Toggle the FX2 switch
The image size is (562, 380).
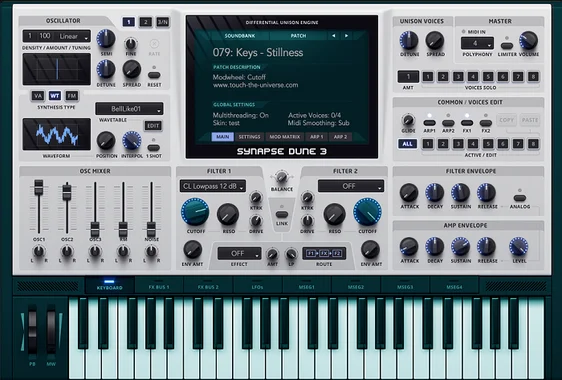point(486,123)
